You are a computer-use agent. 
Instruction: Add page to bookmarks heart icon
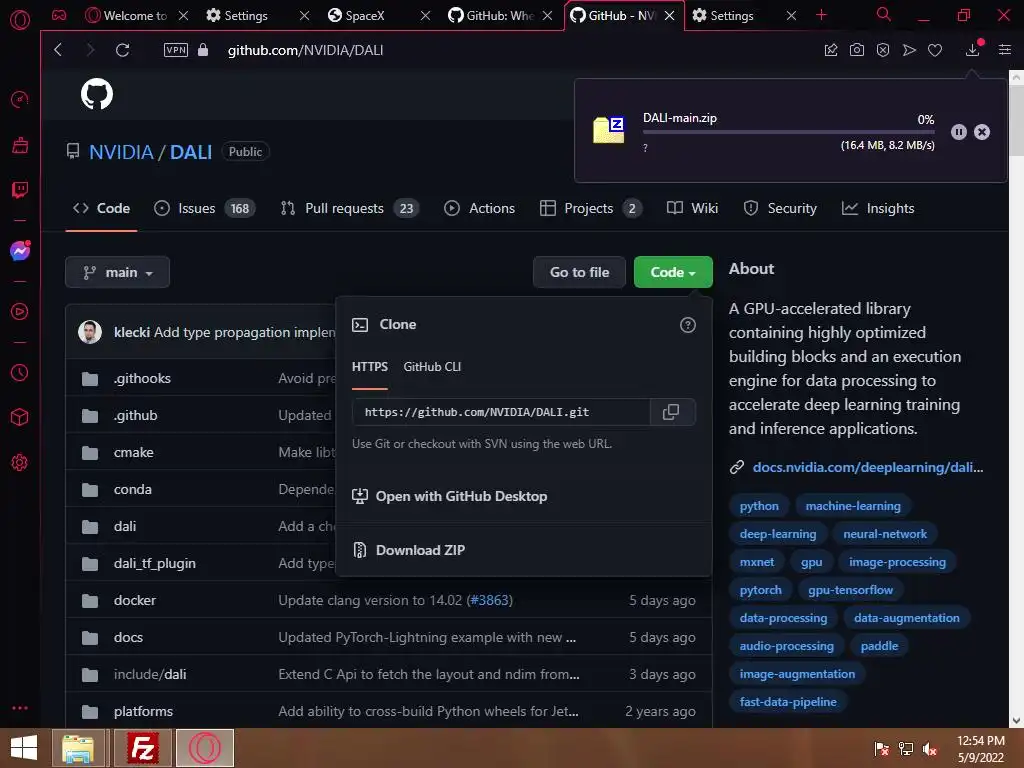tap(935, 50)
